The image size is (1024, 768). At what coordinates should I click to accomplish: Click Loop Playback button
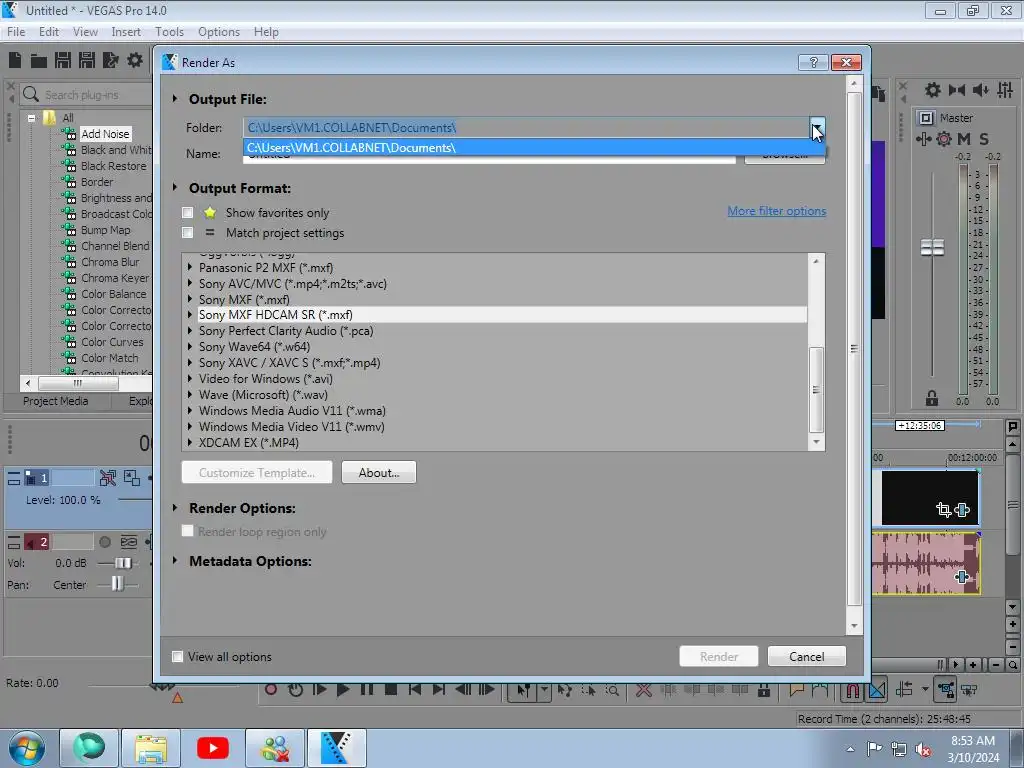click(x=295, y=689)
